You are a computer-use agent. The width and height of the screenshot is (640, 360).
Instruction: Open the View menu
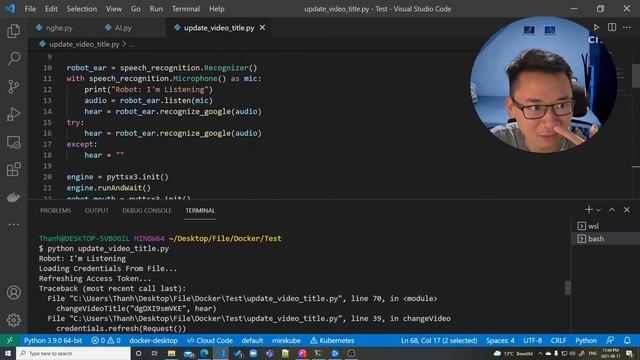coord(114,9)
